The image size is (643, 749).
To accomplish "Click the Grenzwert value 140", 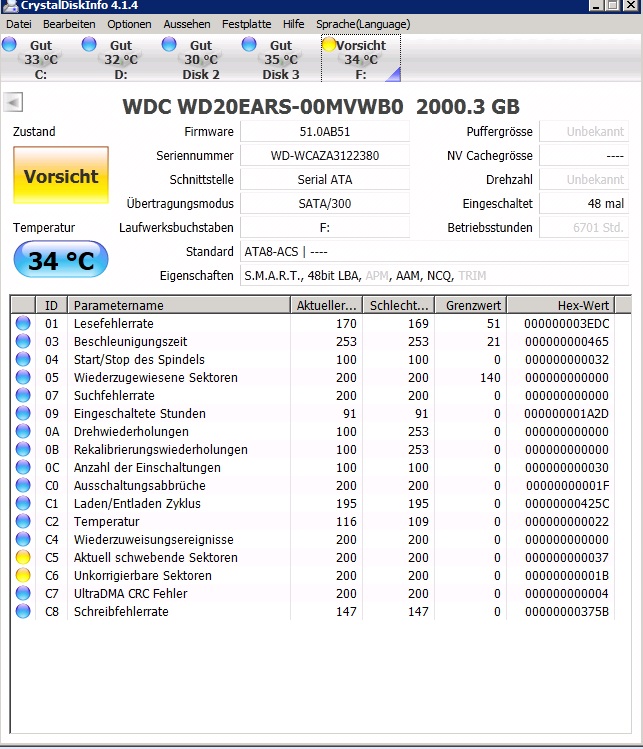I will tap(490, 378).
